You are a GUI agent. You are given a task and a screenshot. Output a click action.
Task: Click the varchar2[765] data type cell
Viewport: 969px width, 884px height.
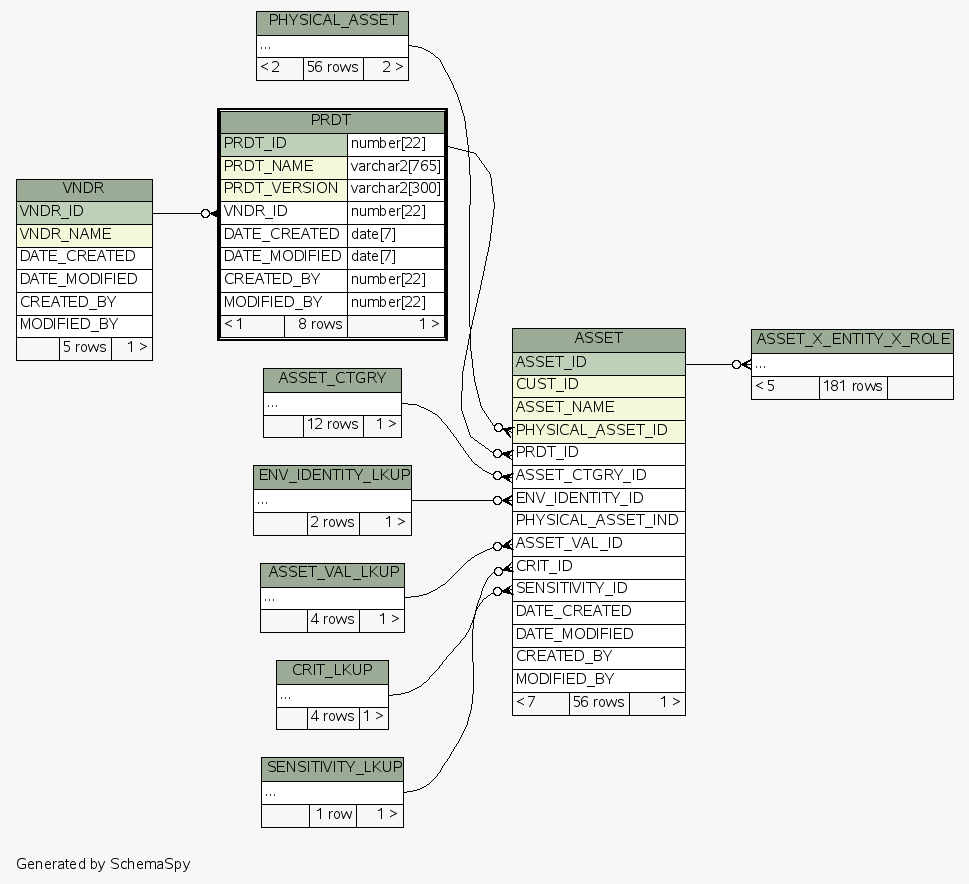click(396, 166)
